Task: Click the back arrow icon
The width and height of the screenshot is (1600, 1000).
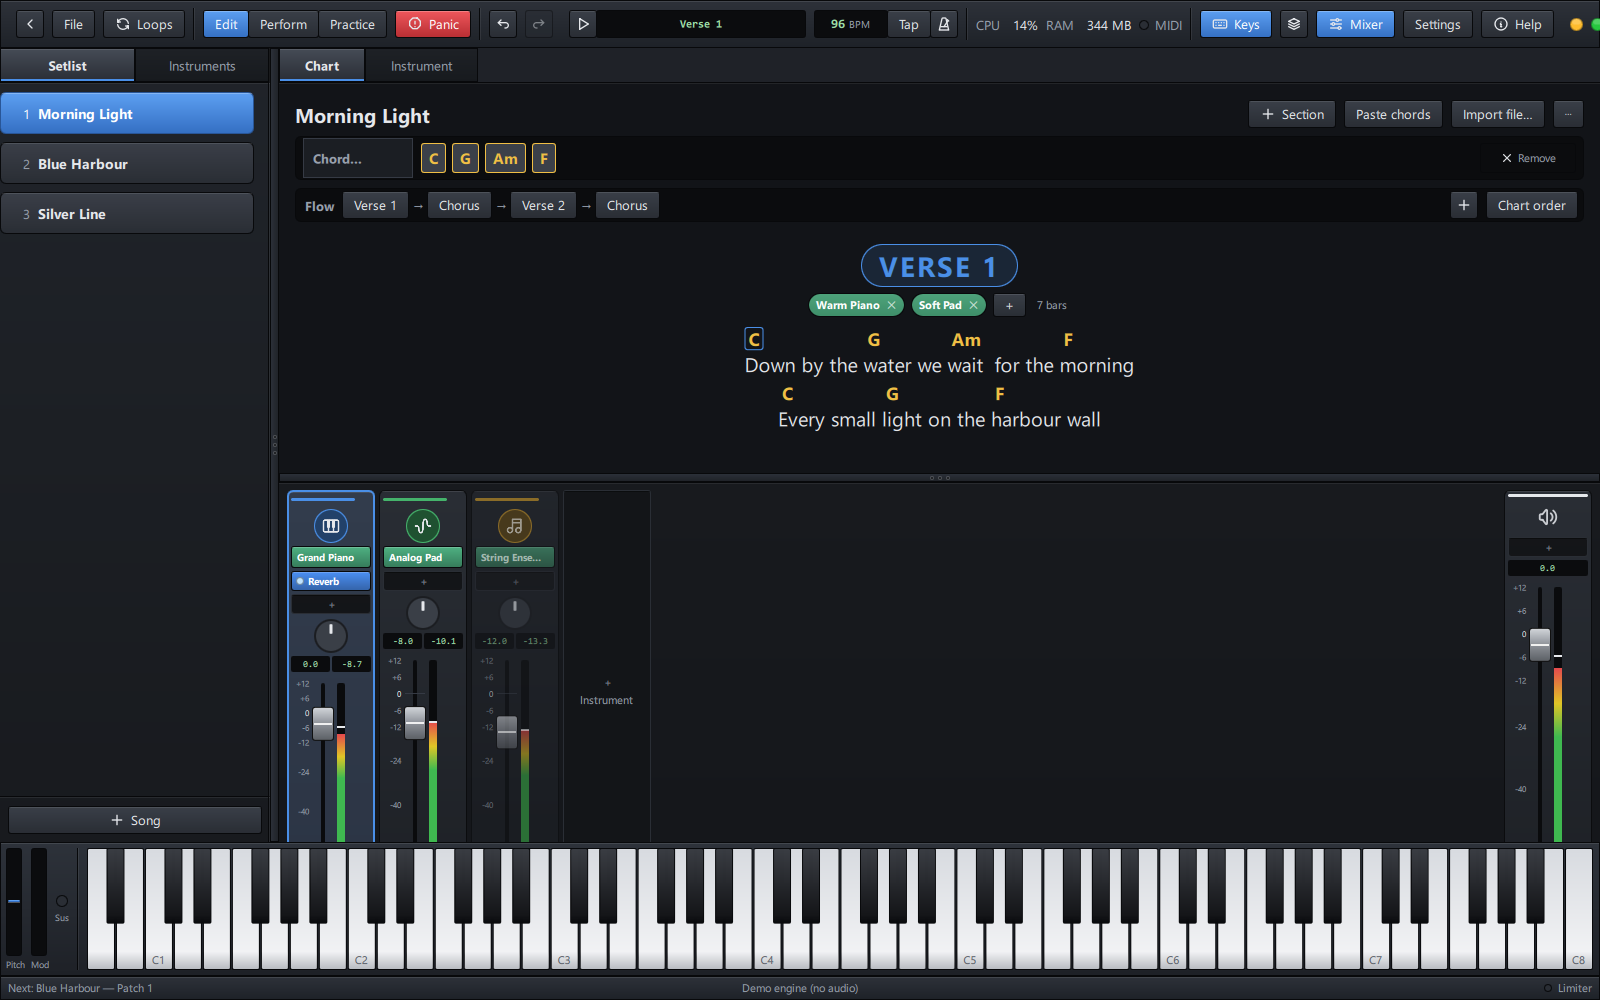Action: click(x=30, y=24)
